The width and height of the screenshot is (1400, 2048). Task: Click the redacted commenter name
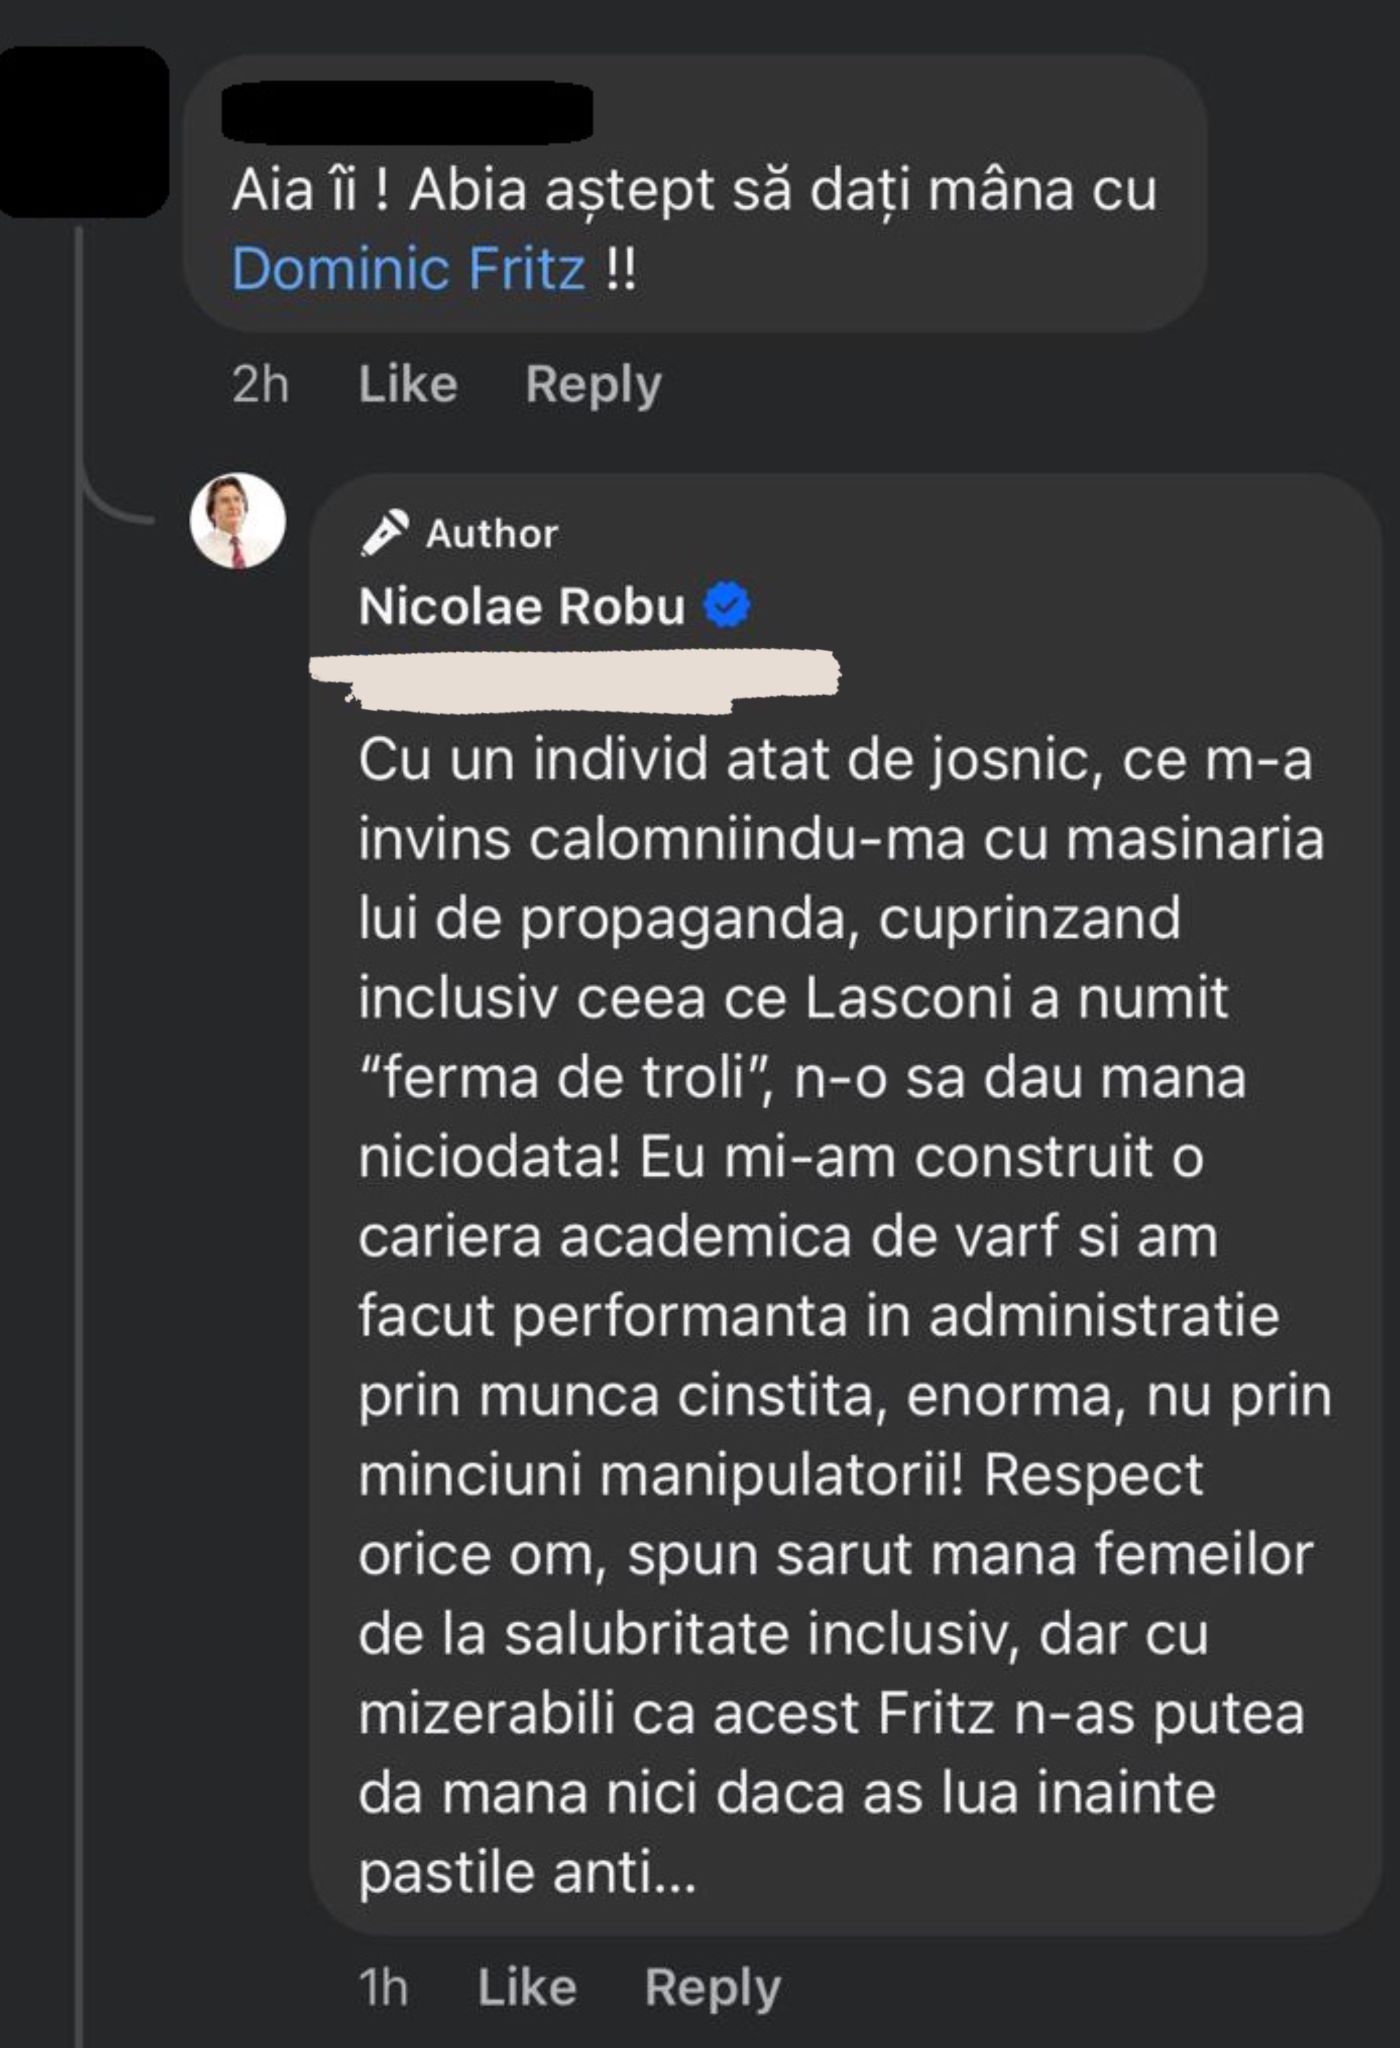pyautogui.click(x=406, y=113)
